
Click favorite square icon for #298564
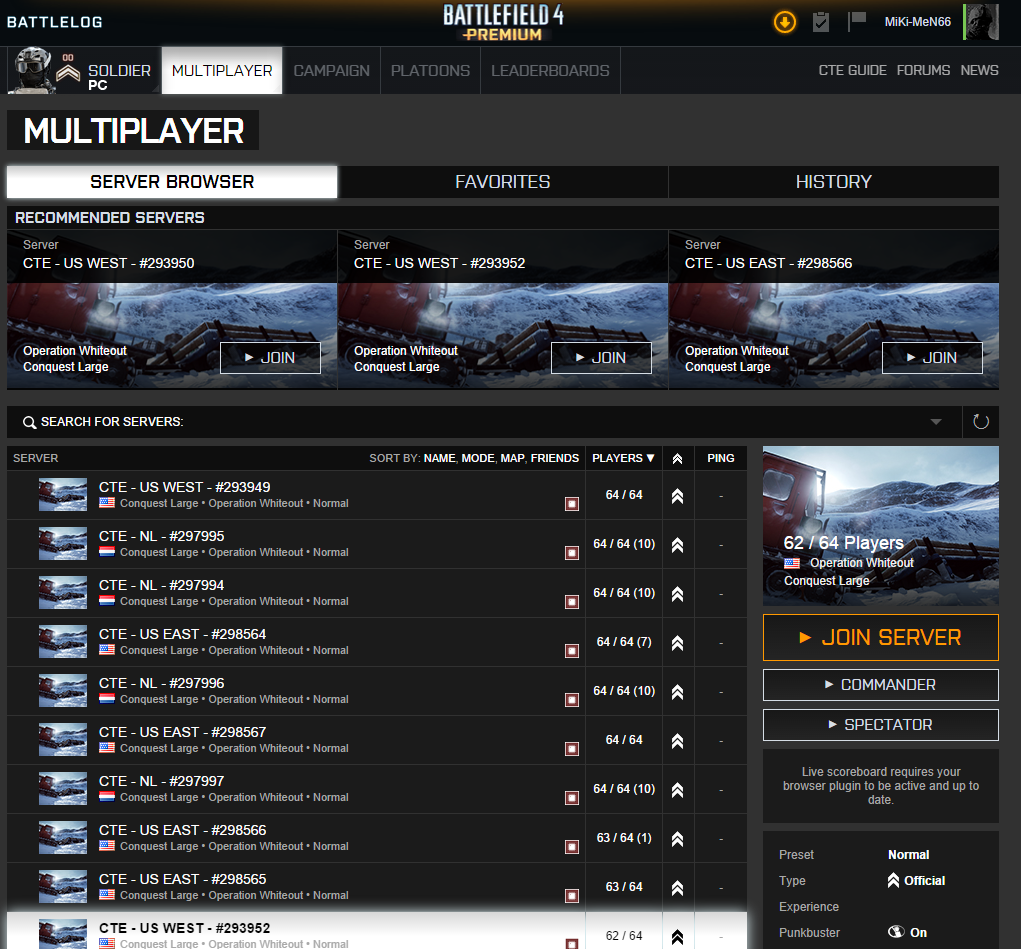click(x=572, y=651)
